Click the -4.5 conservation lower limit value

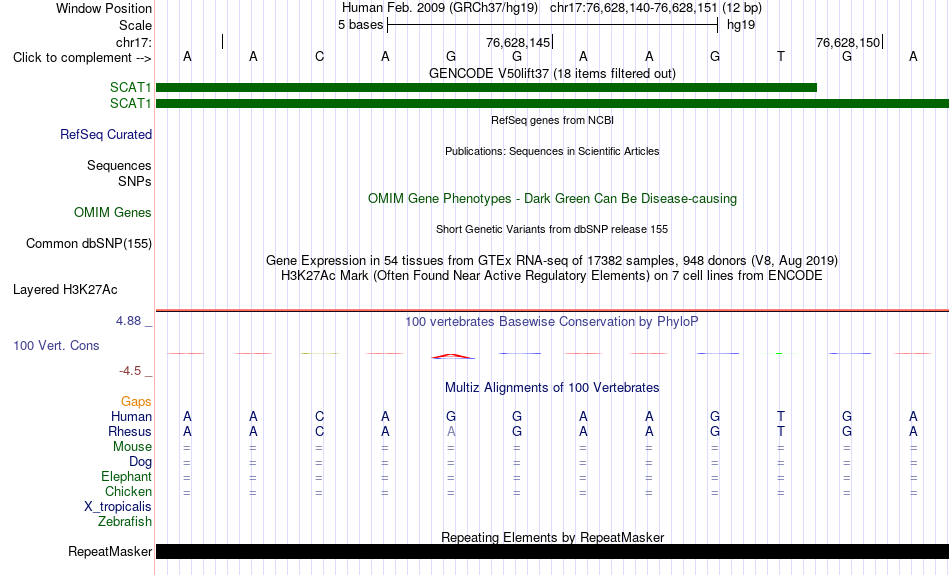coord(130,371)
